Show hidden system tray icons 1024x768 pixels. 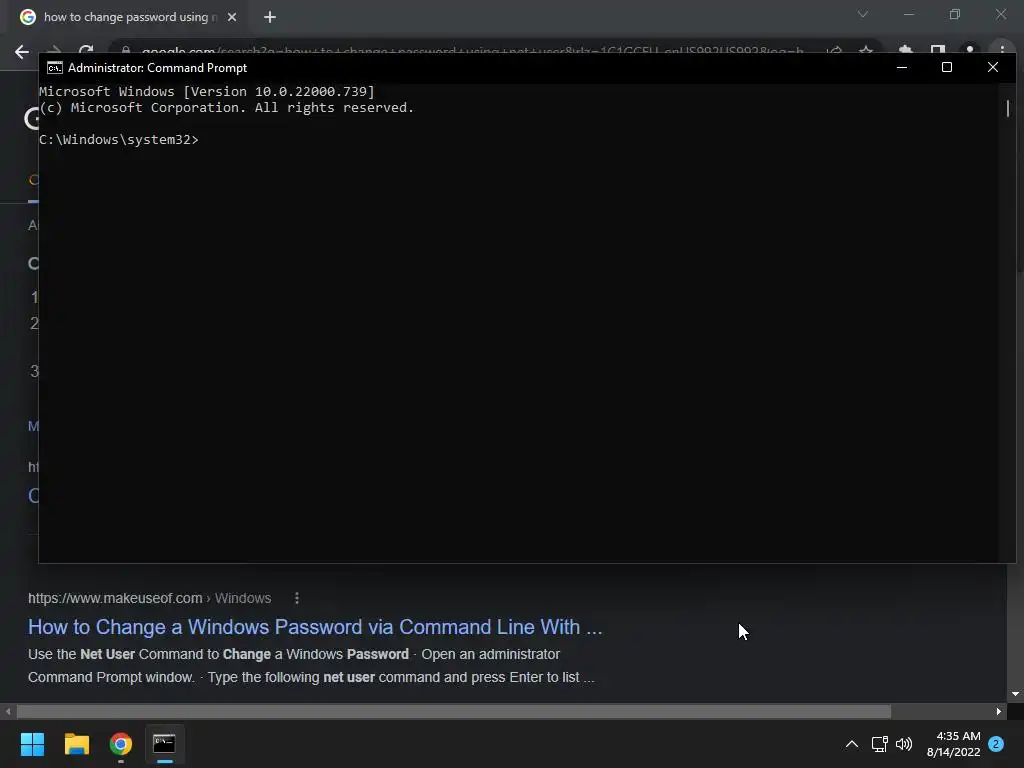click(852, 744)
